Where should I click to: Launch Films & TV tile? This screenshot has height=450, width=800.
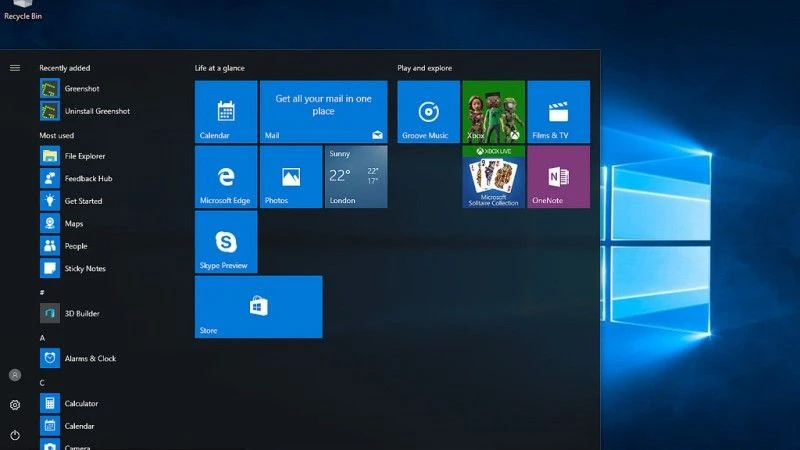point(559,112)
